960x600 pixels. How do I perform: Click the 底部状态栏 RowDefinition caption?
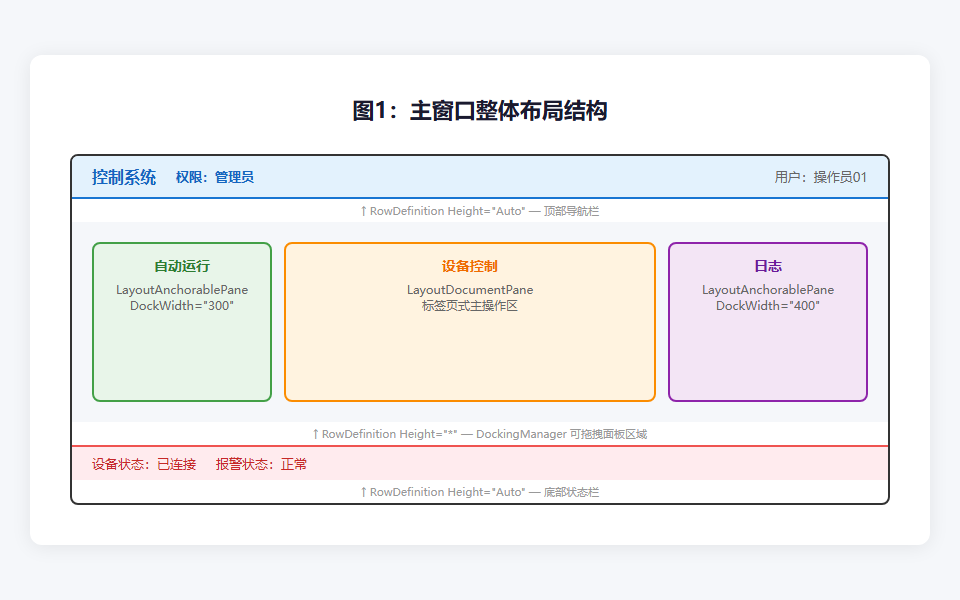[480, 492]
